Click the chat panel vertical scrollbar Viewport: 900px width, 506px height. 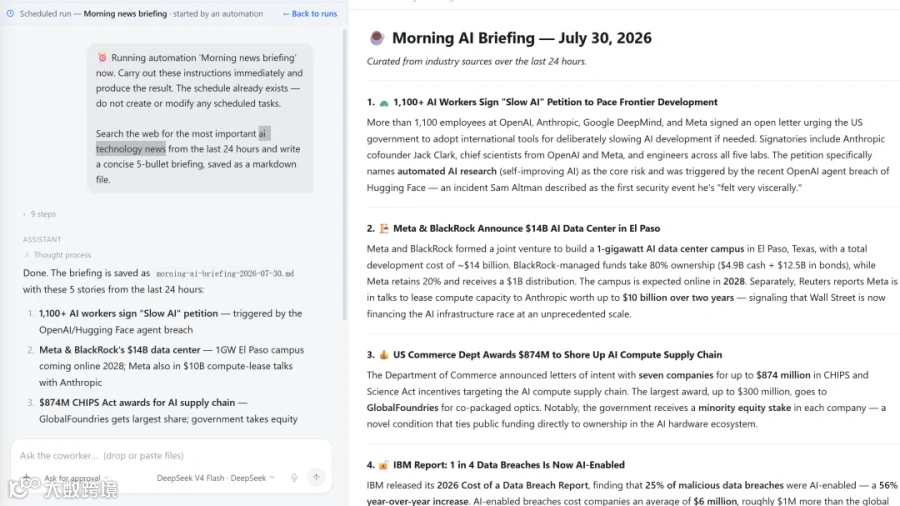tap(344, 175)
